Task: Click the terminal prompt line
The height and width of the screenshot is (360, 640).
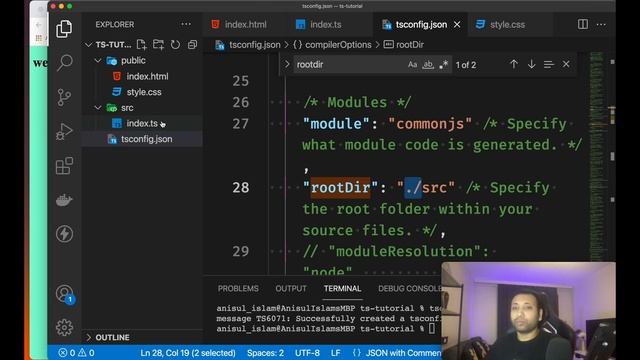Action: point(326,329)
